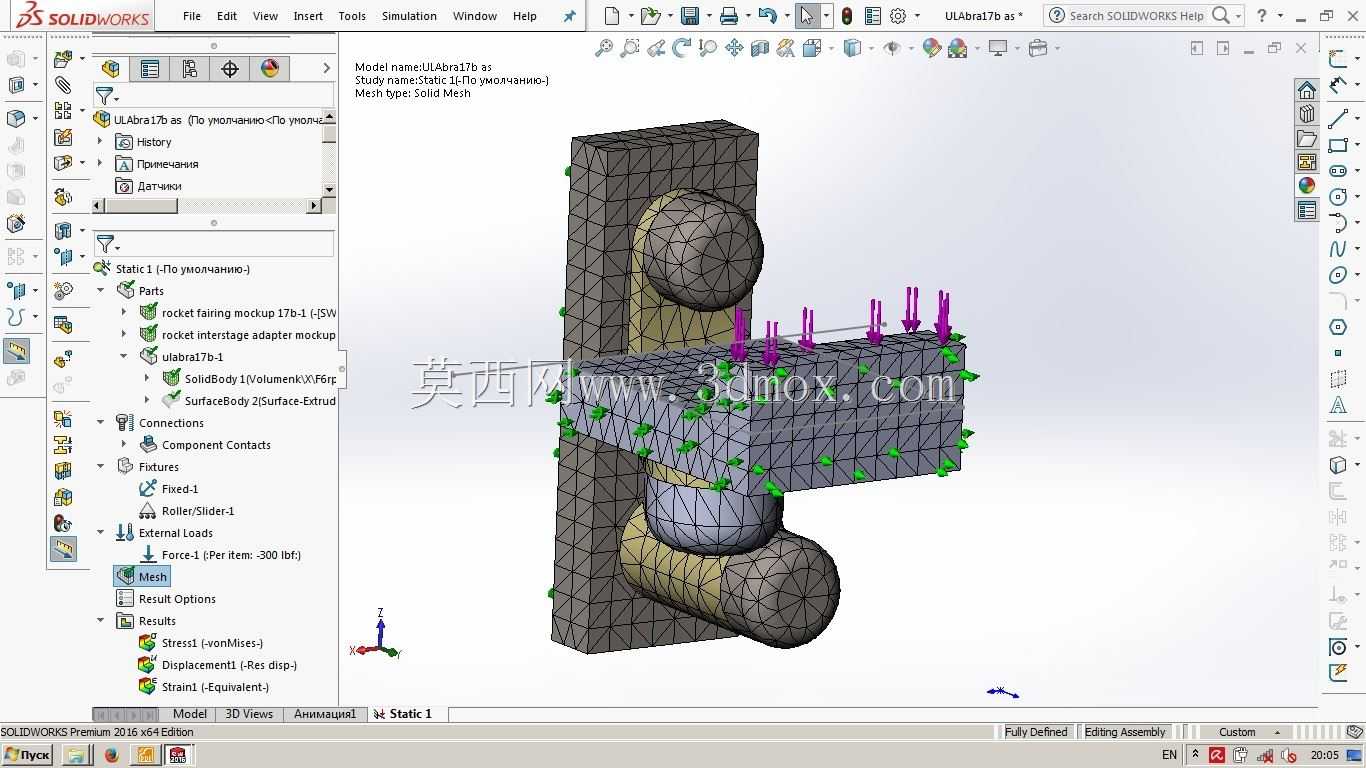1366x768 pixels.
Task: Show more manager tabs with the chevron
Action: pos(326,68)
